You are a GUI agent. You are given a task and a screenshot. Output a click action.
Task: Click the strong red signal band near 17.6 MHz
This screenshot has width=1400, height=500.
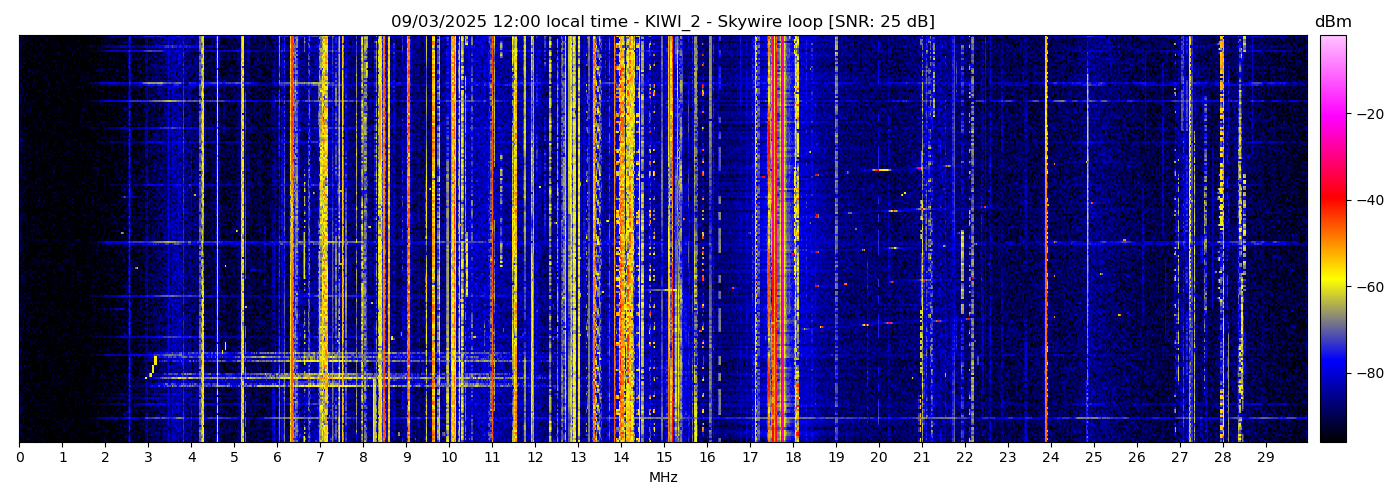tap(777, 240)
